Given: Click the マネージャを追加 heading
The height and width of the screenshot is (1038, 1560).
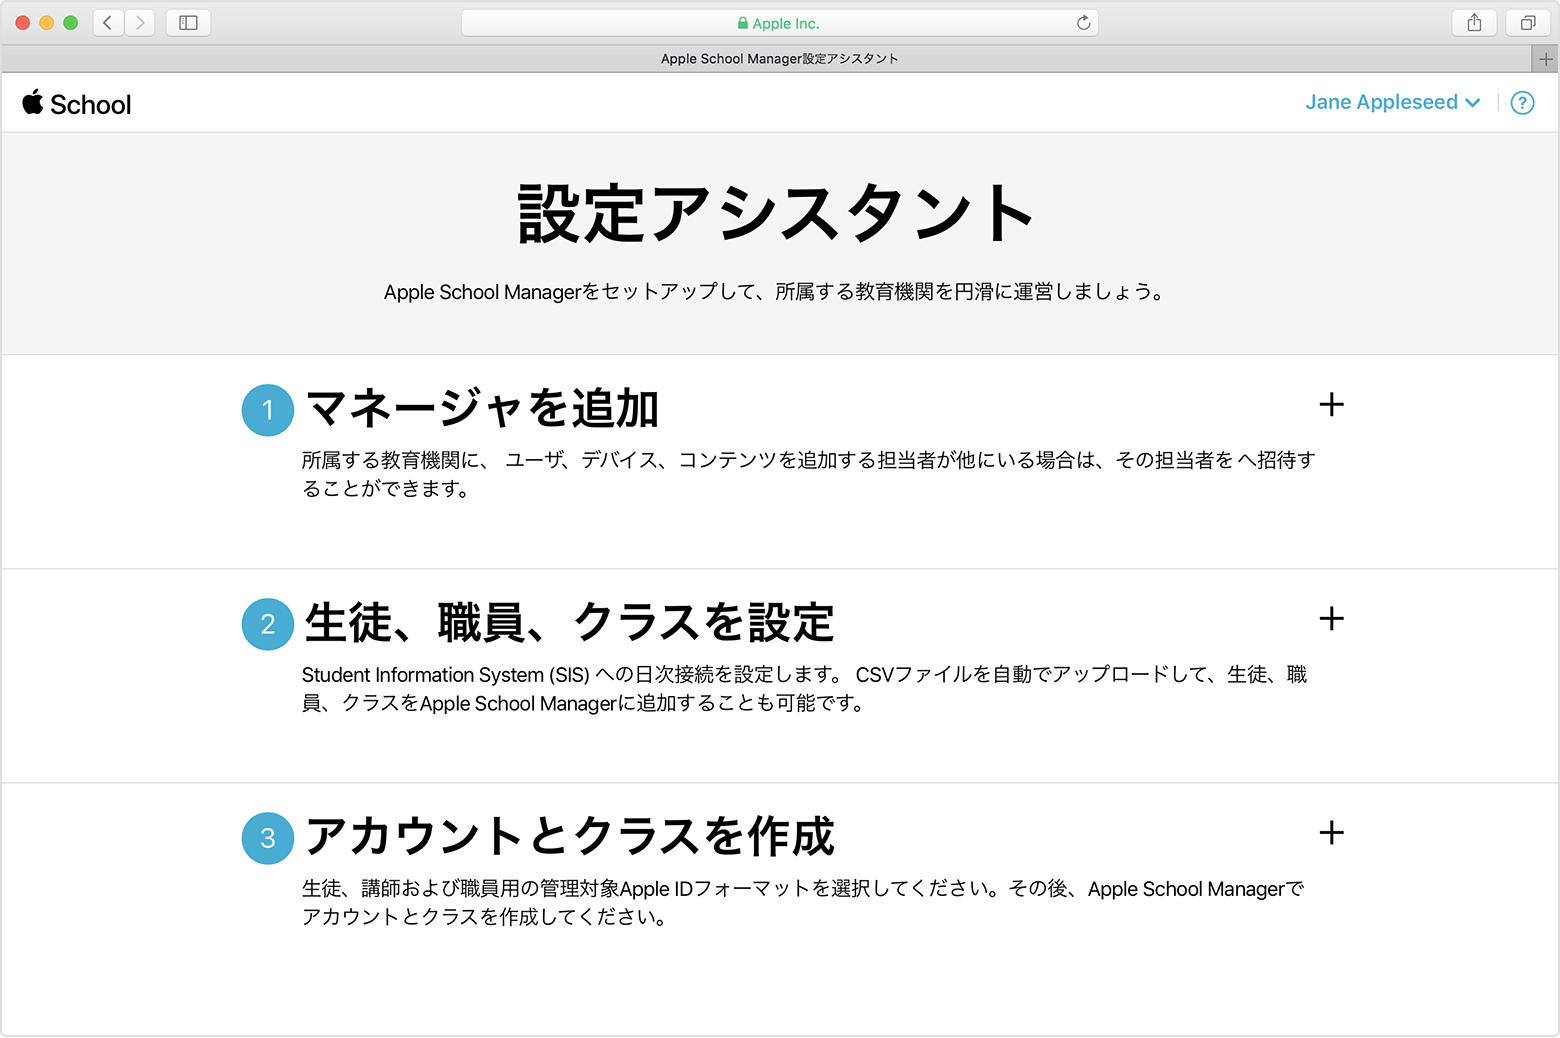Looking at the screenshot, I should [x=482, y=408].
